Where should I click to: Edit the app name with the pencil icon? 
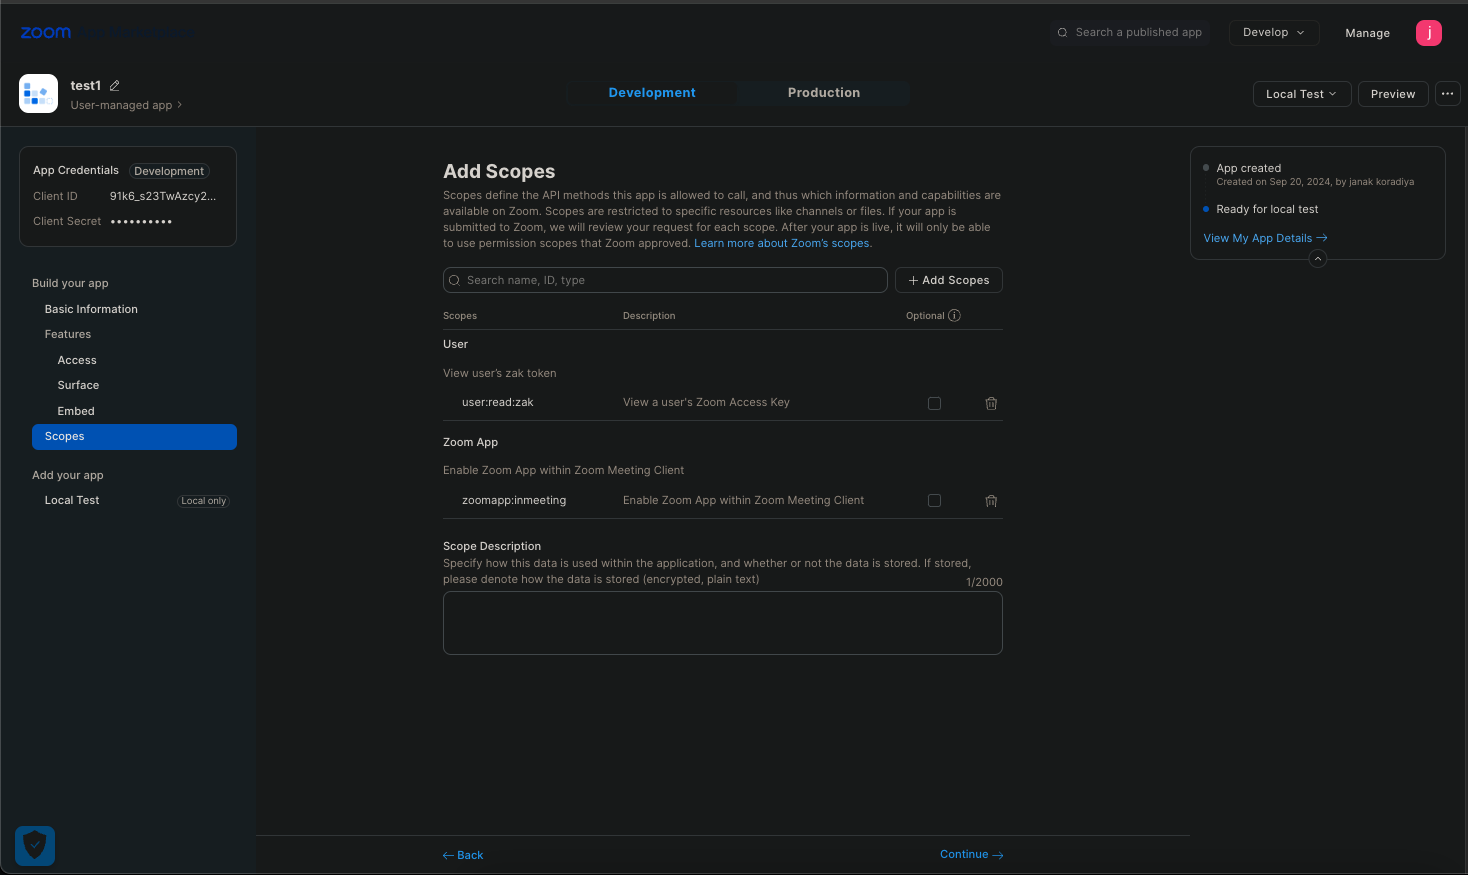(115, 86)
